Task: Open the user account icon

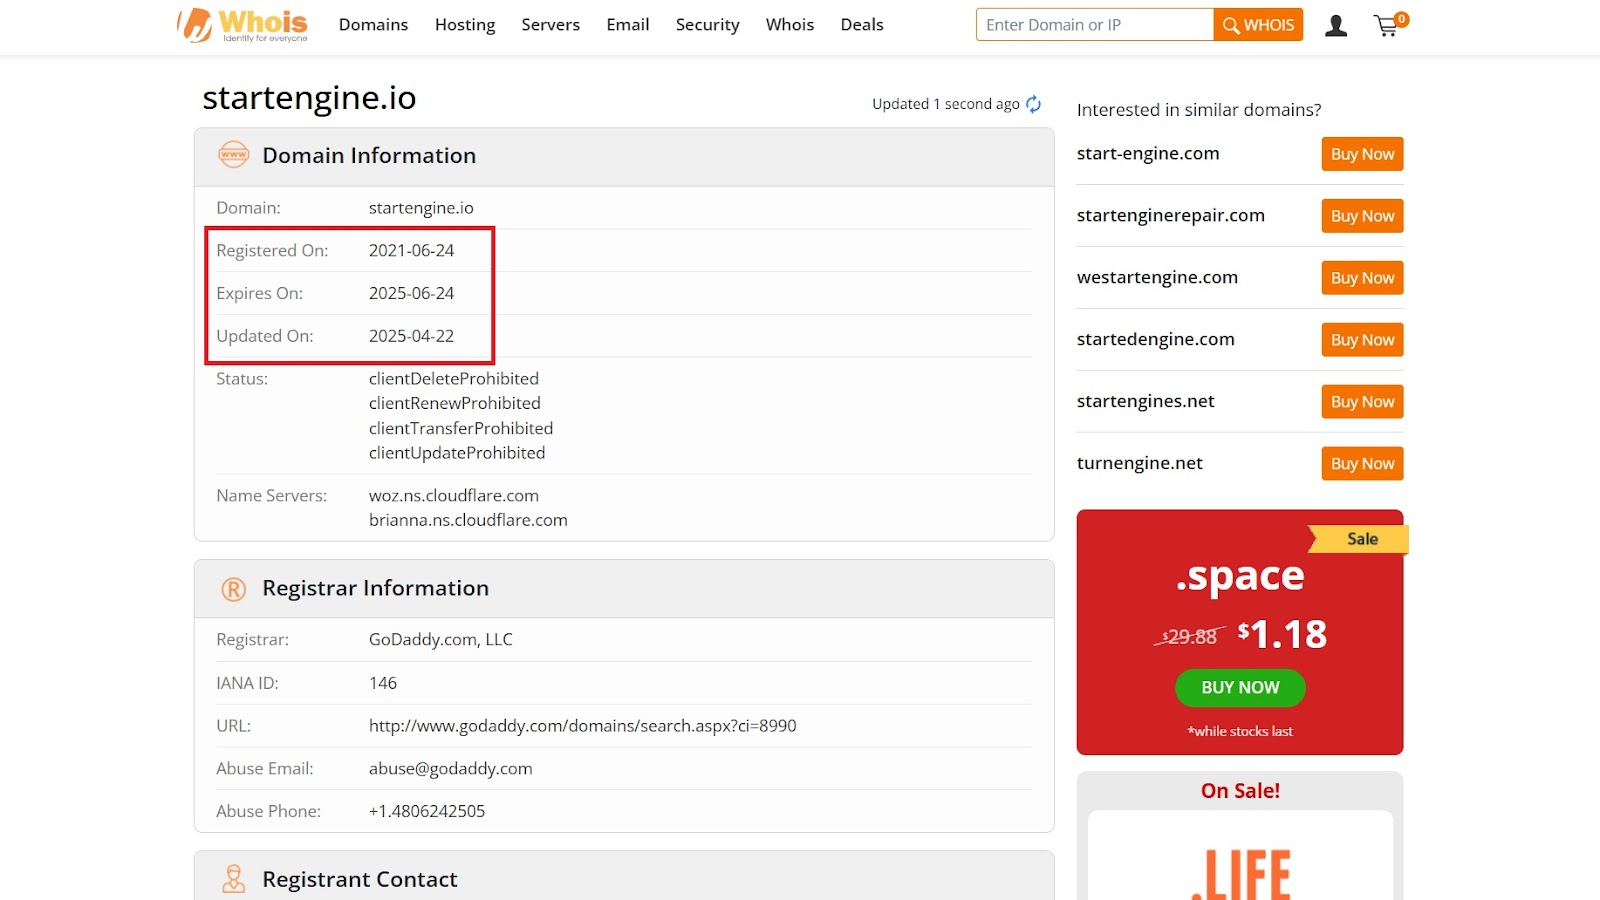Action: [x=1336, y=26]
